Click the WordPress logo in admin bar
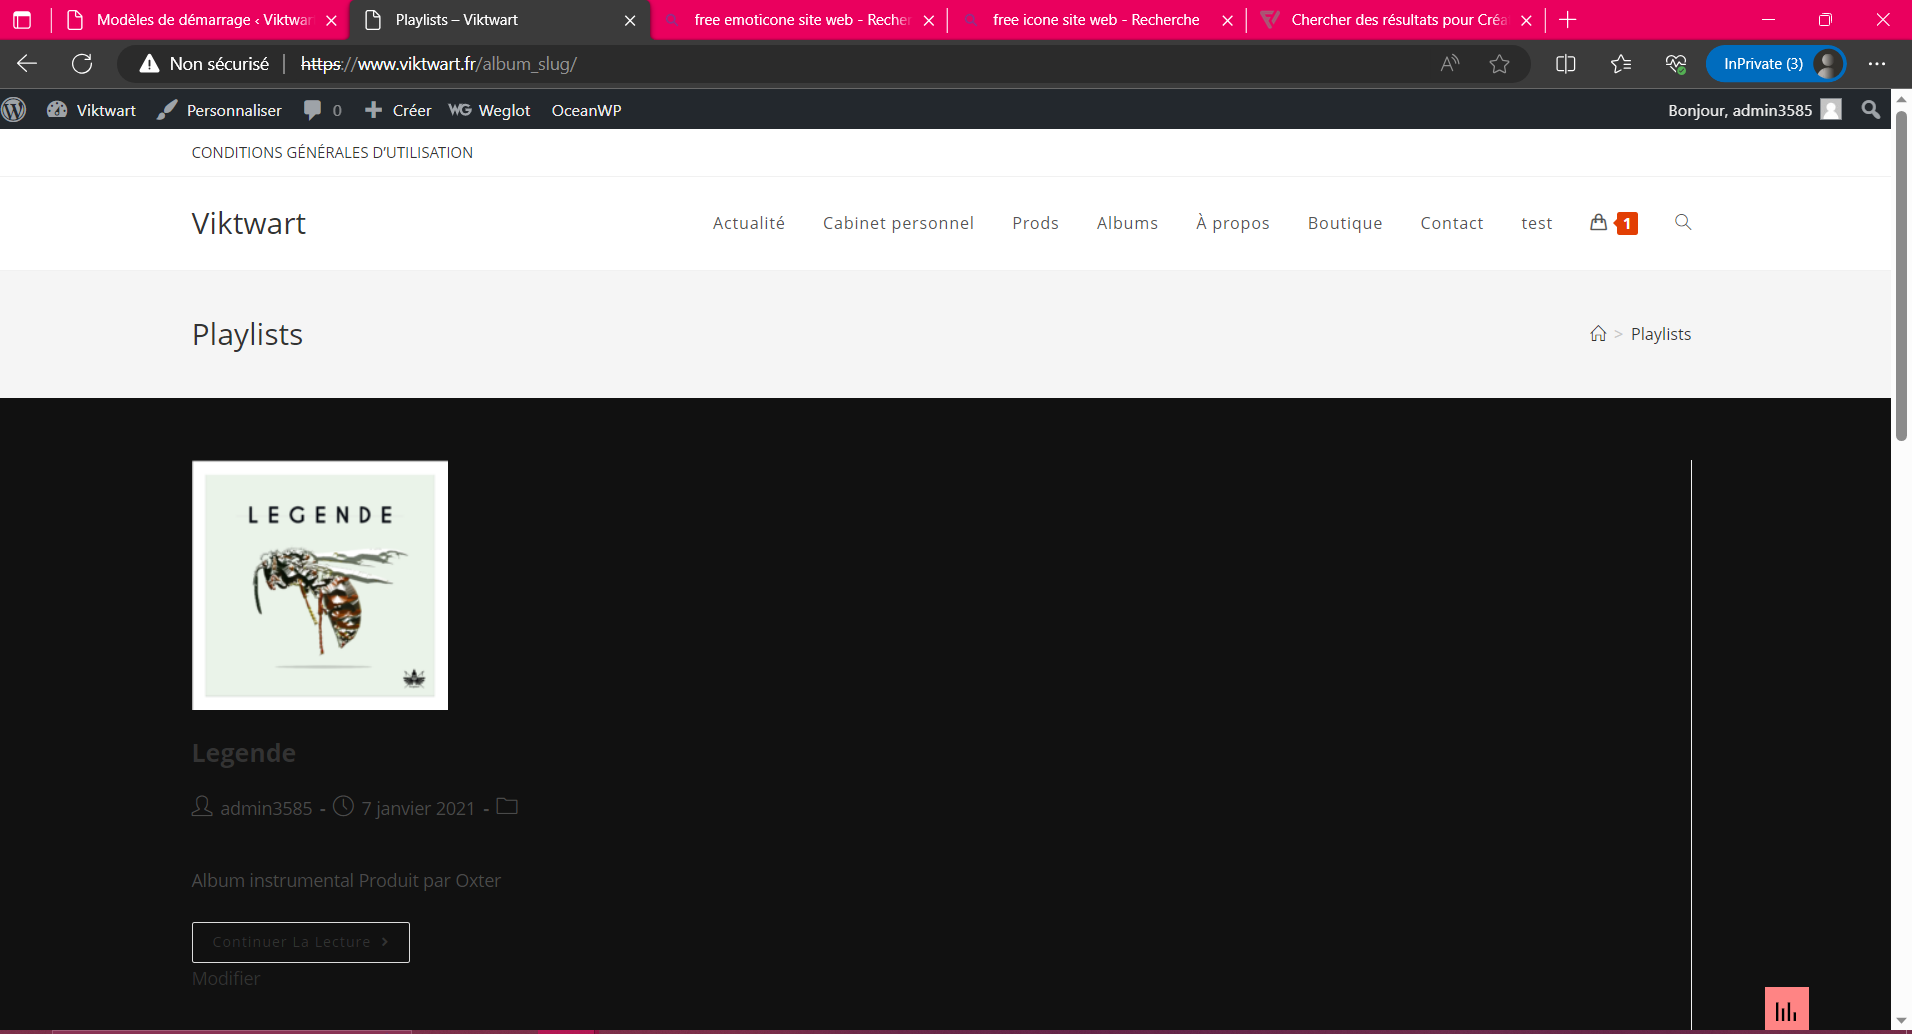Image resolution: width=1912 pixels, height=1034 pixels. (x=14, y=110)
